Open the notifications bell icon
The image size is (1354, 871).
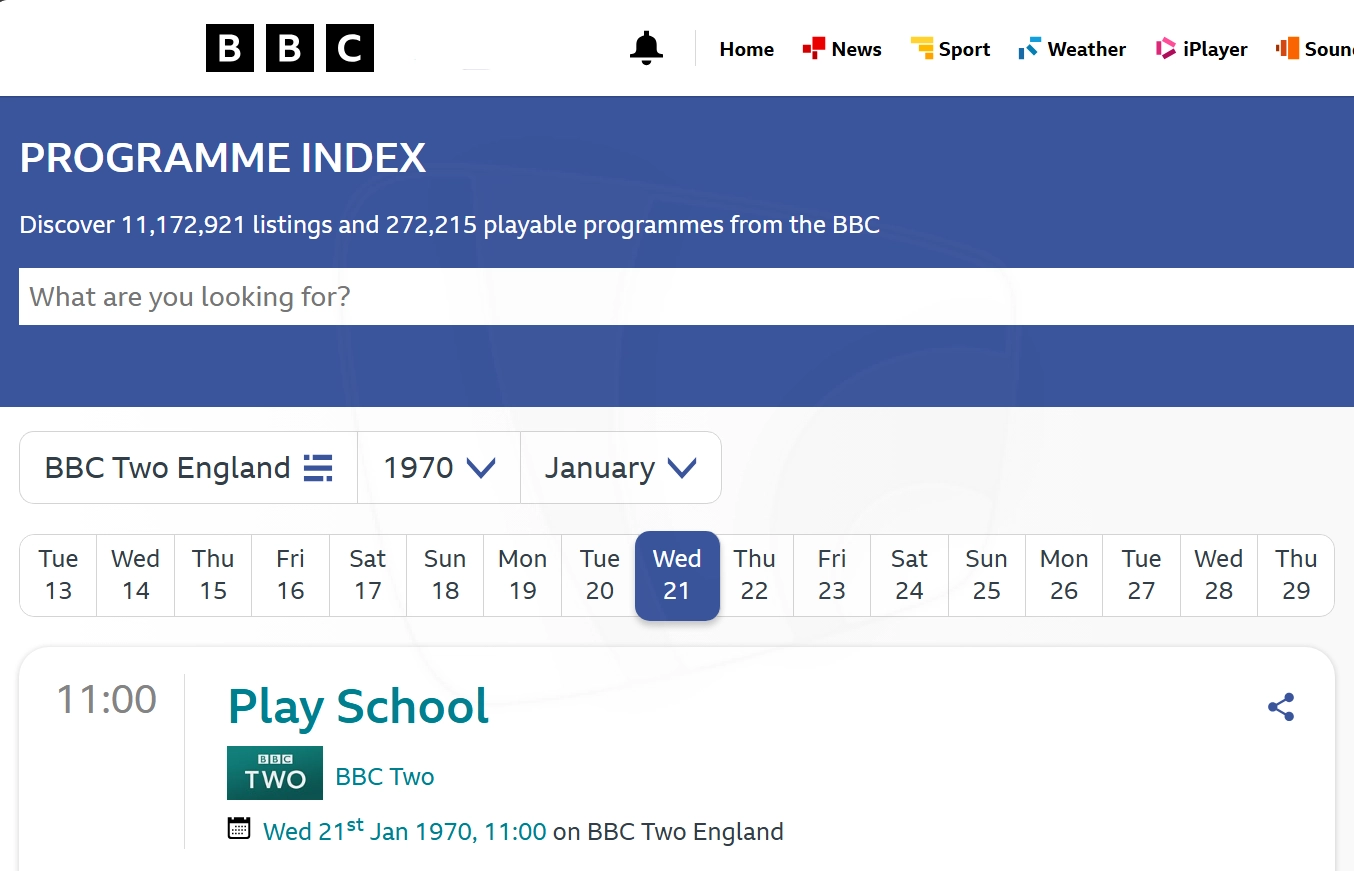tap(646, 48)
